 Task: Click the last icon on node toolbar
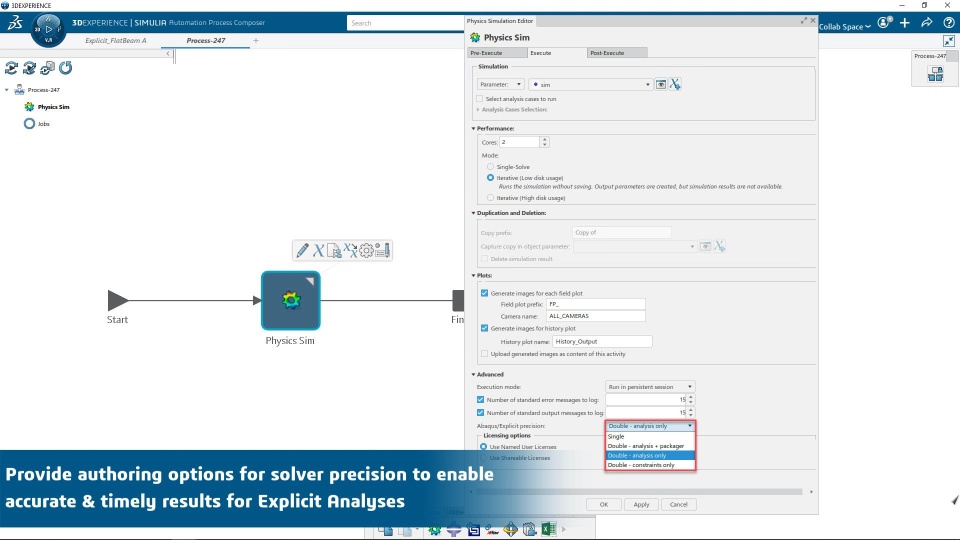pos(383,250)
